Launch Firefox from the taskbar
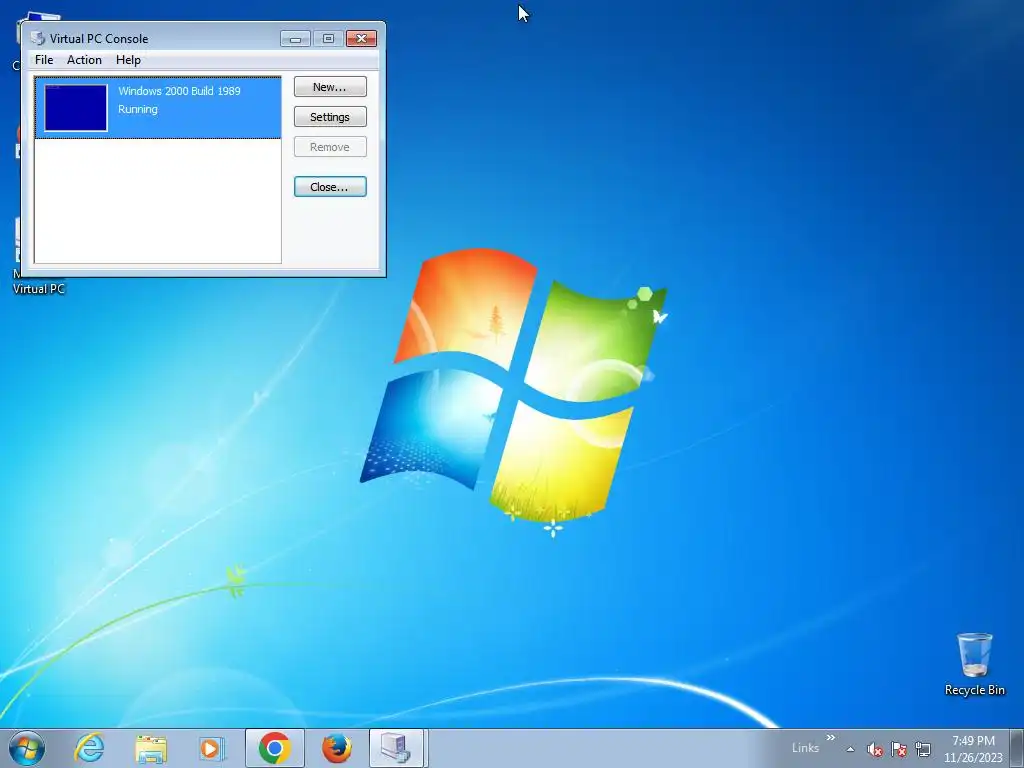The width and height of the screenshot is (1024, 768). pyautogui.click(x=337, y=748)
